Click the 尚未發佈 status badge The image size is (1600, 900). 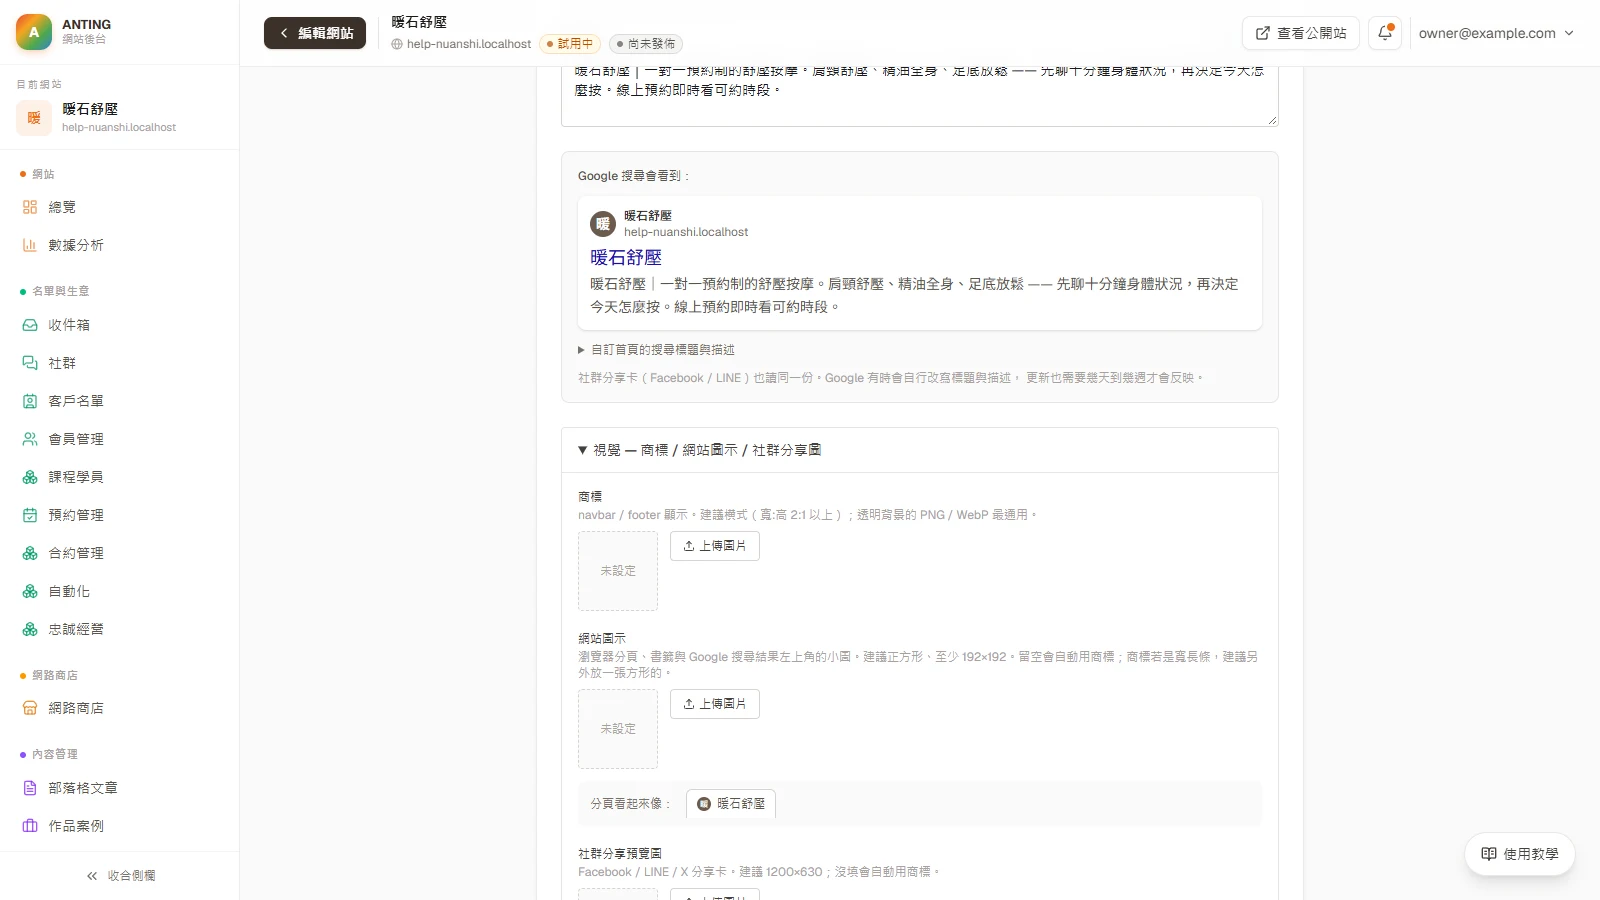tap(646, 44)
